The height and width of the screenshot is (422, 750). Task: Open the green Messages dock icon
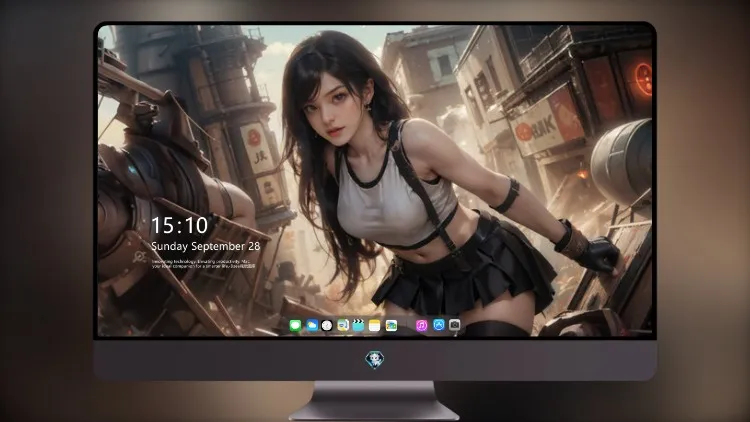point(296,326)
